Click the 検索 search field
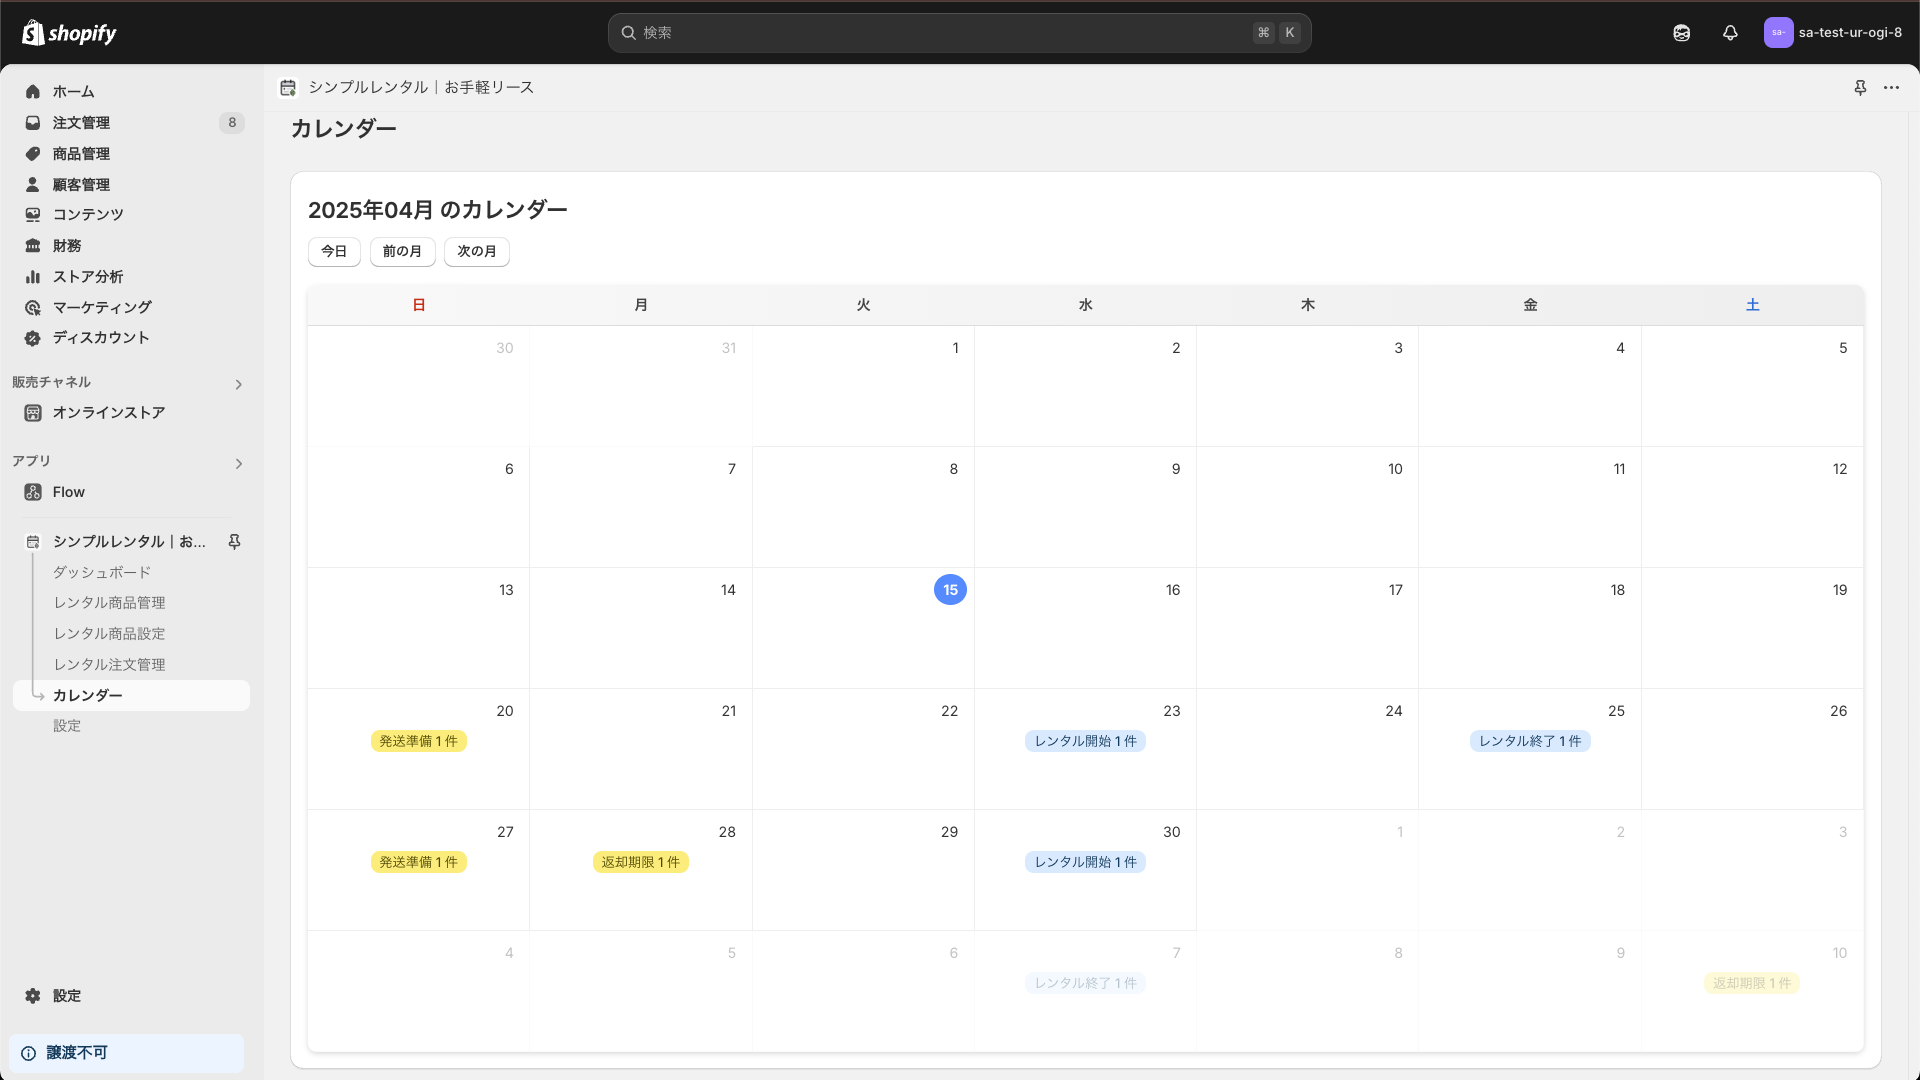This screenshot has width=1920, height=1080. point(940,33)
